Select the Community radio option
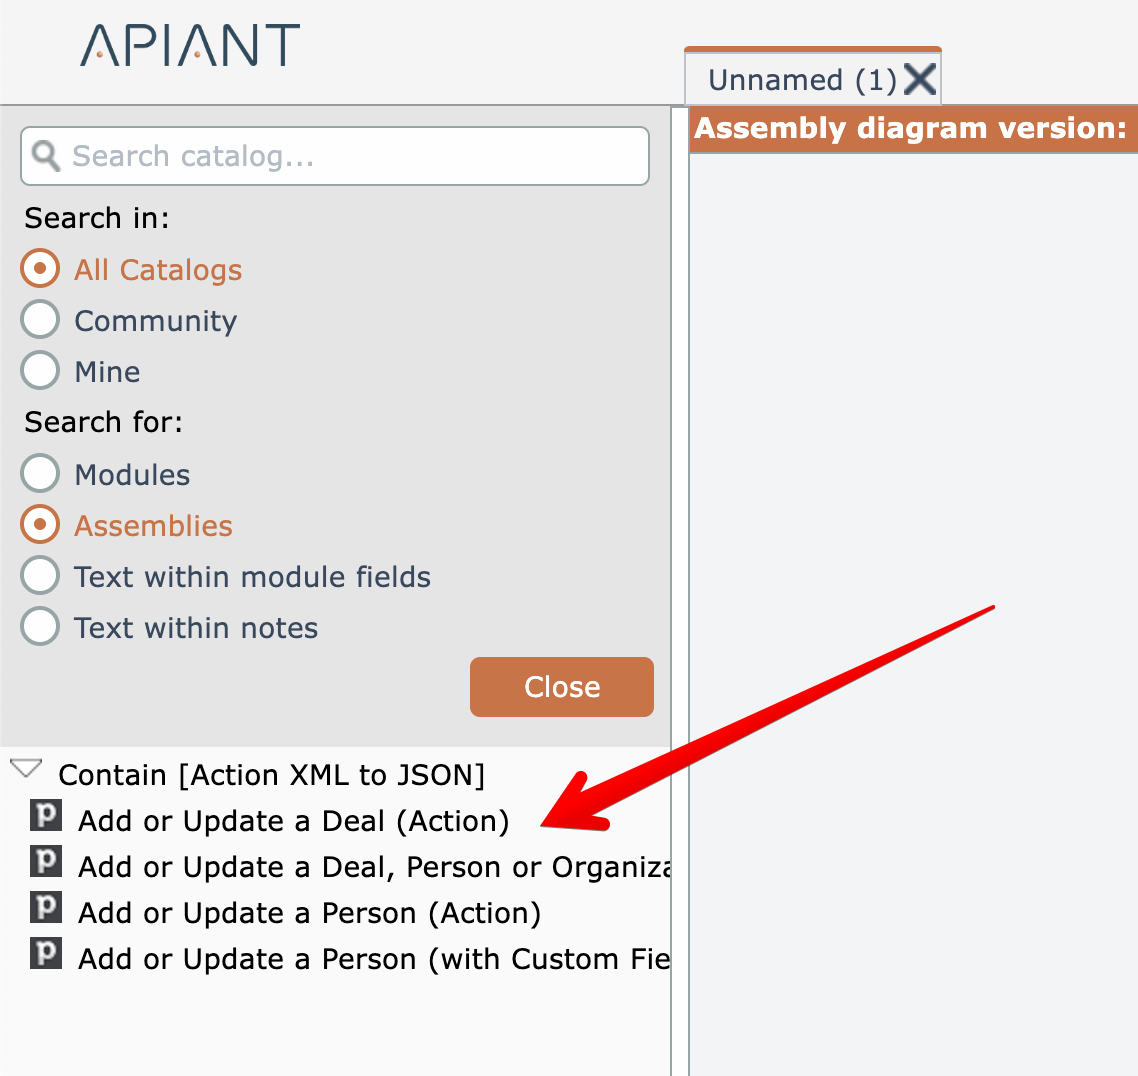Screen dimensions: 1138x1076 click(x=40, y=320)
